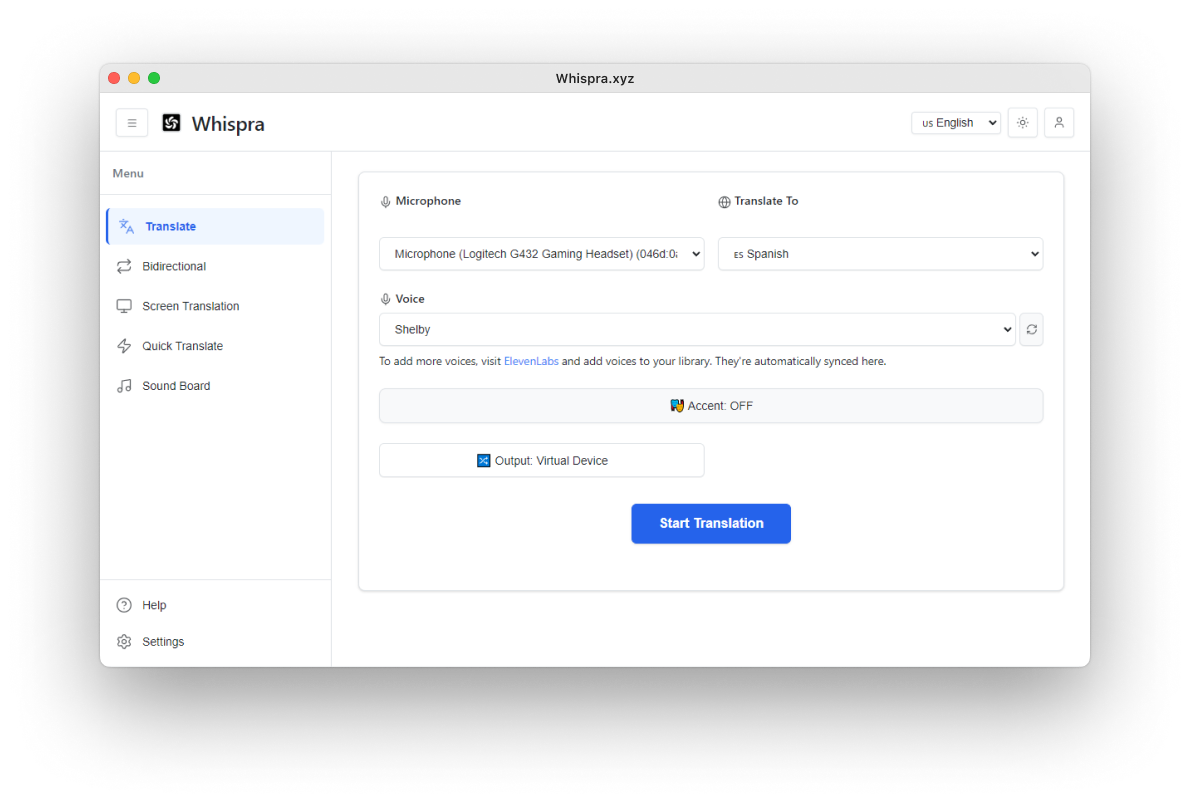
Task: Open the ElevenLabs link
Action: (531, 361)
